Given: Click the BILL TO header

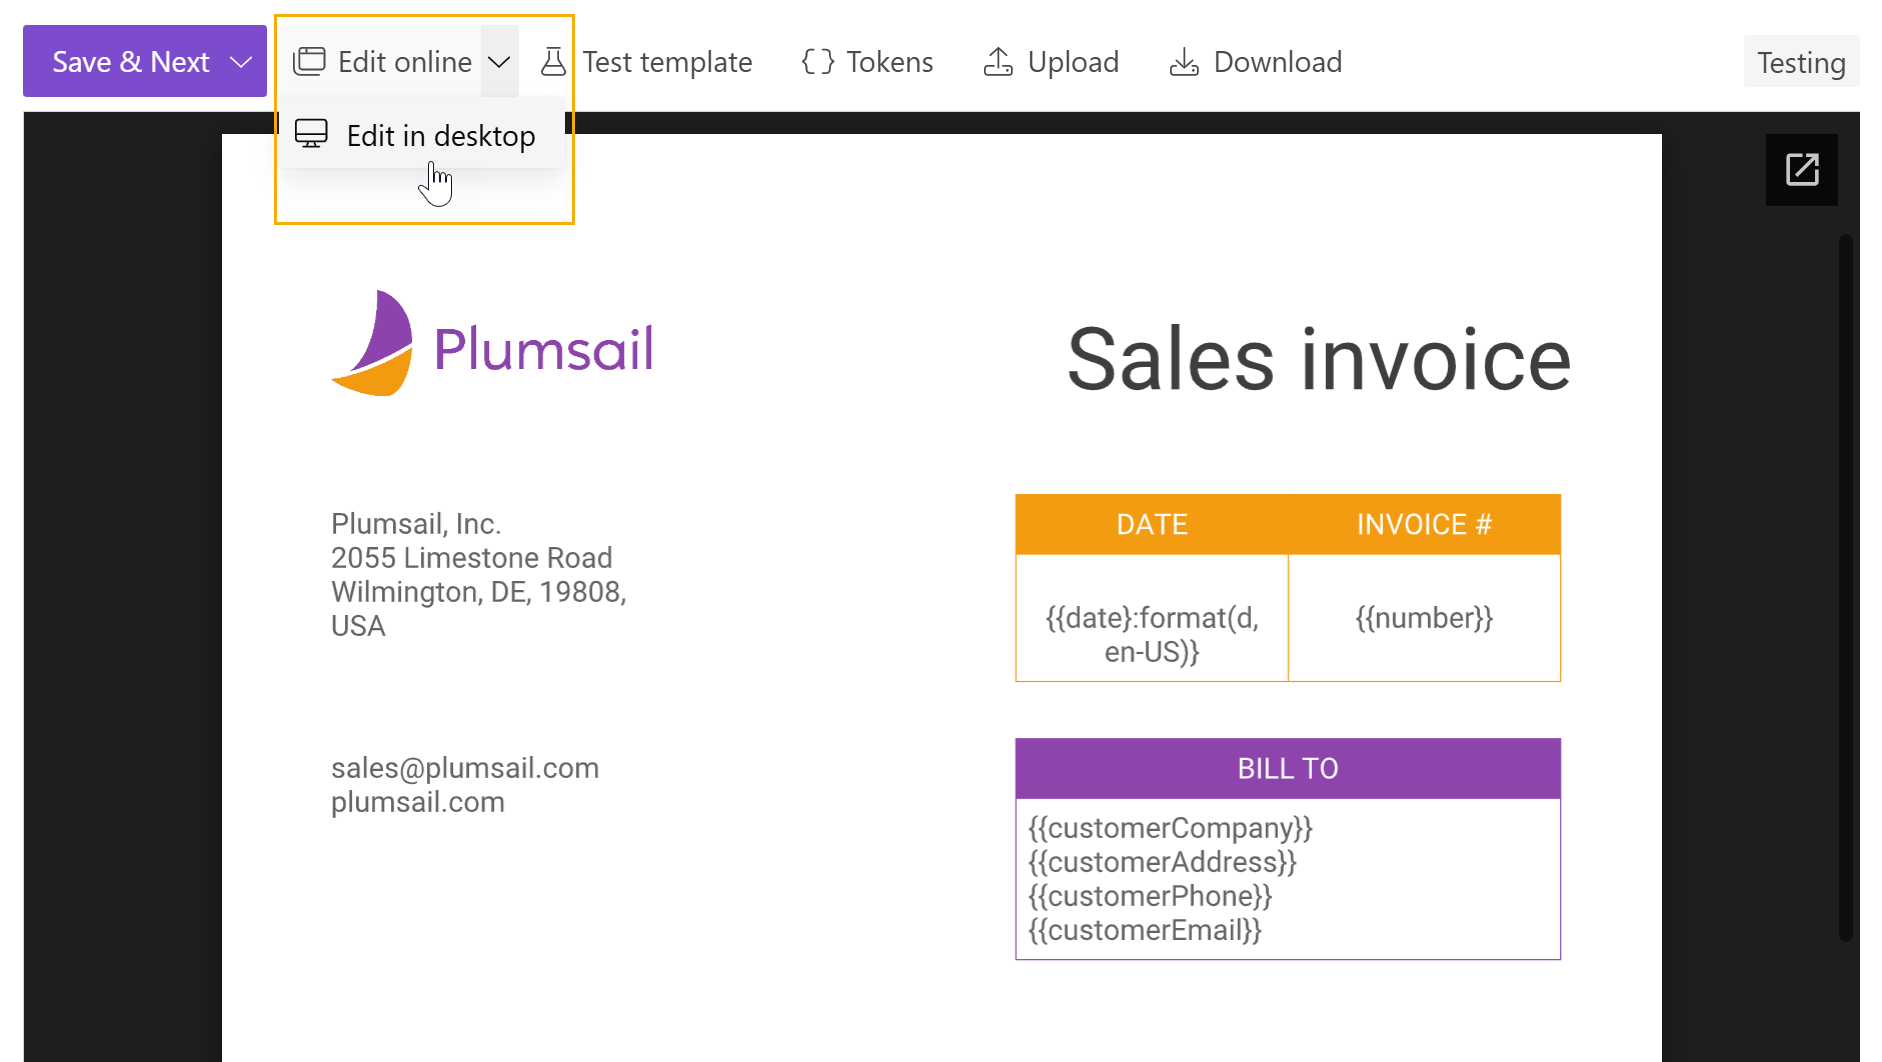Looking at the screenshot, I should click(x=1288, y=768).
